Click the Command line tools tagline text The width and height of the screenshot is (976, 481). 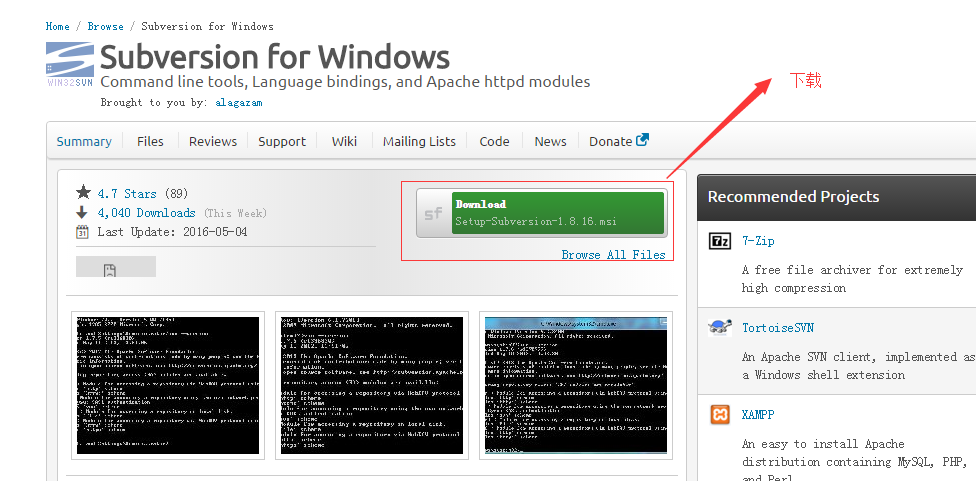pyautogui.click(x=345, y=82)
